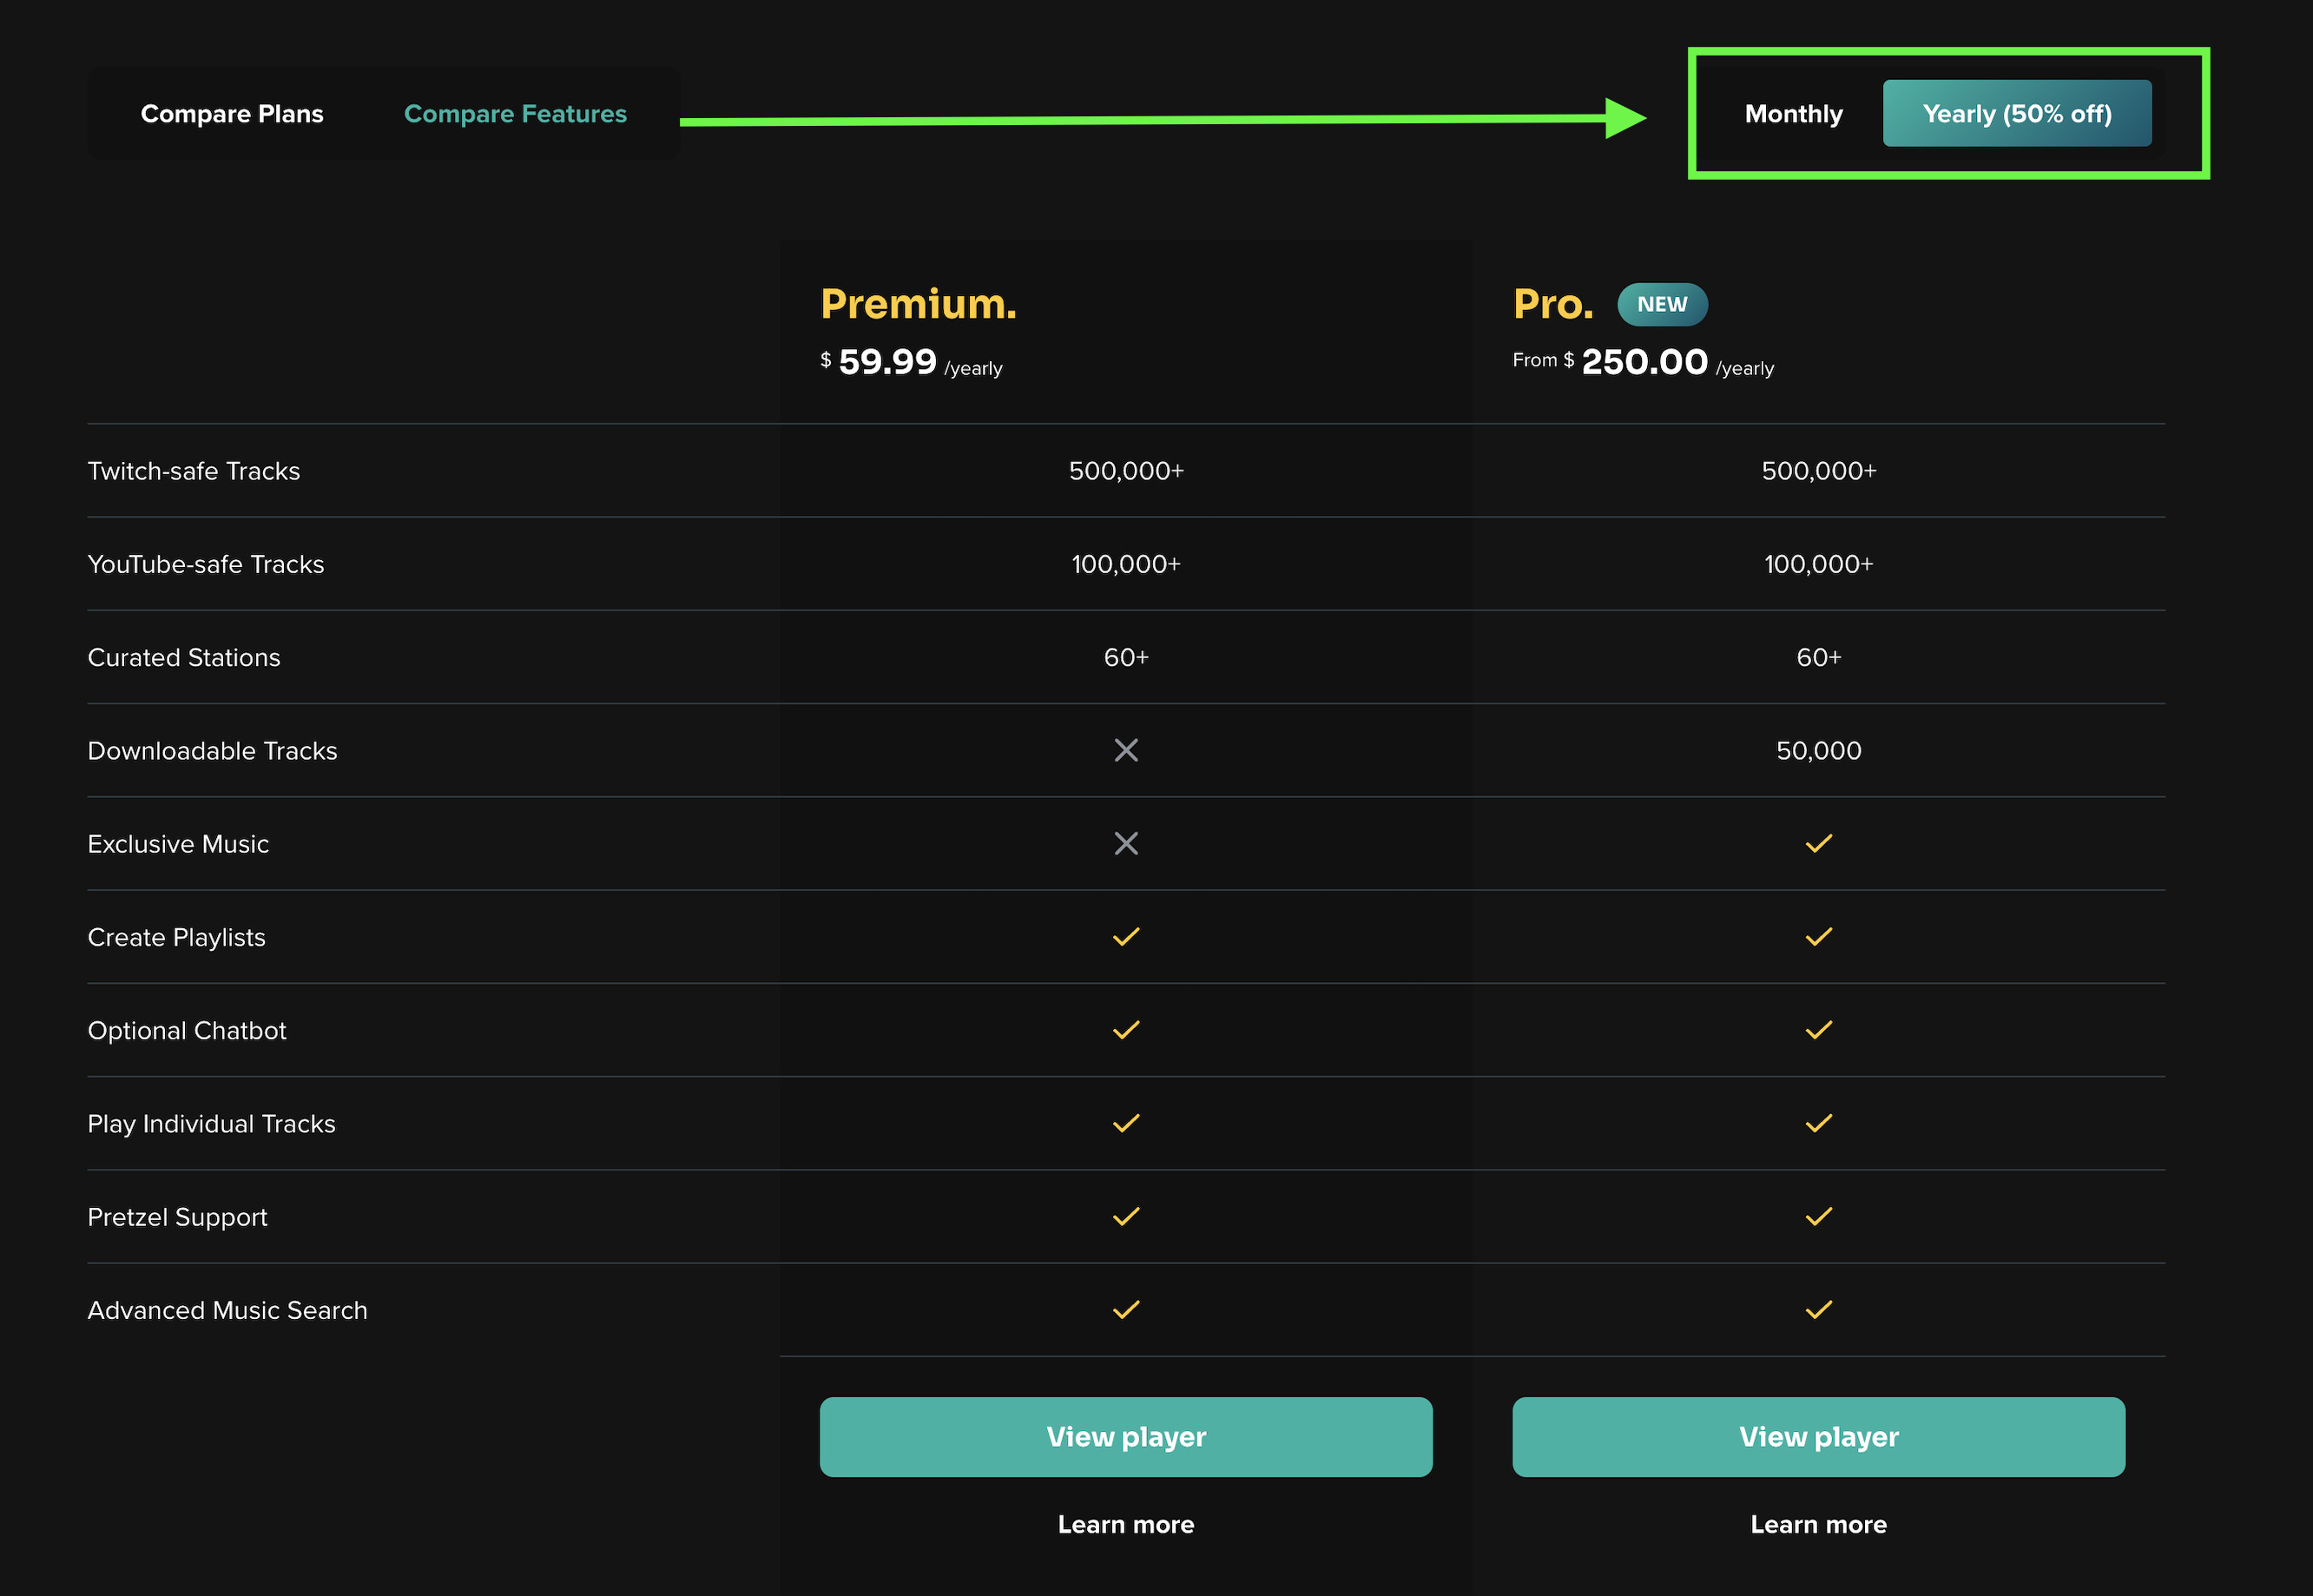Click the Pro checkmark for Exclusive Music
This screenshot has height=1596, width=2313.
pyautogui.click(x=1818, y=843)
